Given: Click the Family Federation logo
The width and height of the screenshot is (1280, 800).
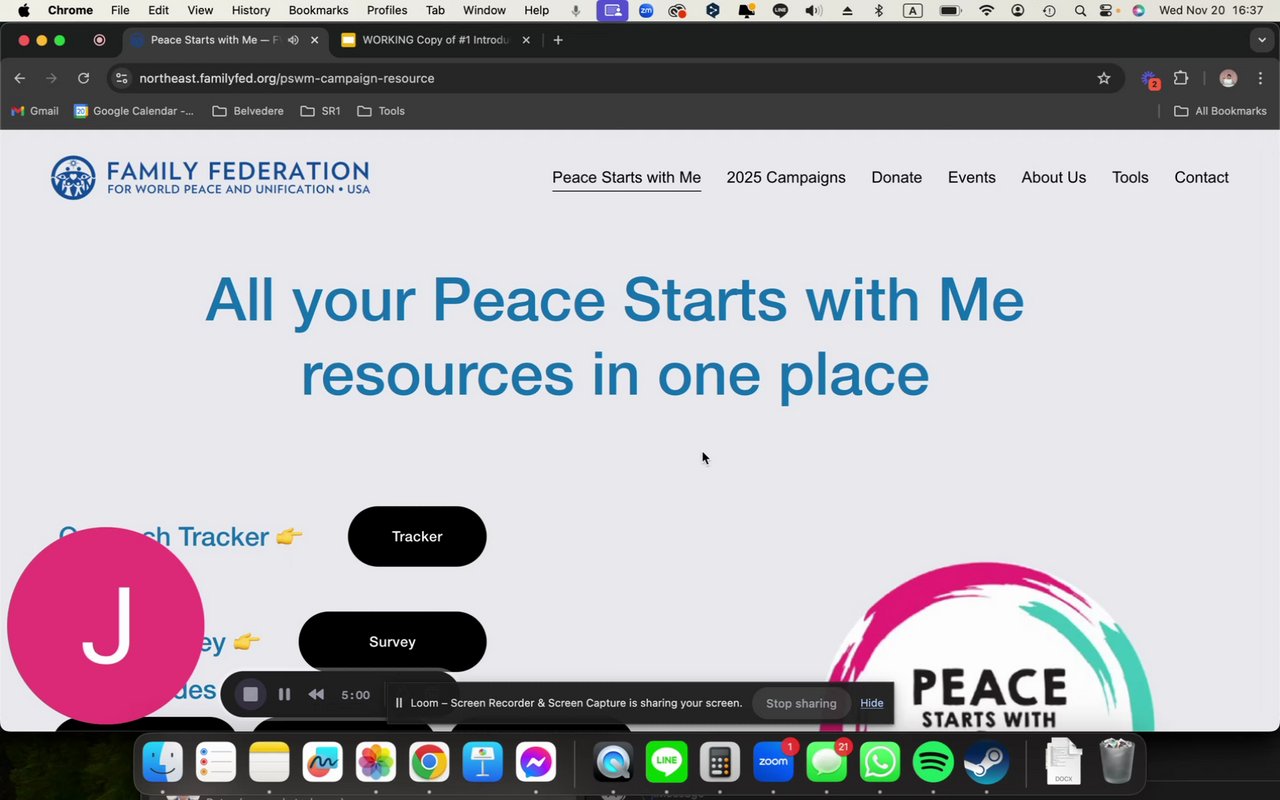Looking at the screenshot, I should (x=210, y=177).
